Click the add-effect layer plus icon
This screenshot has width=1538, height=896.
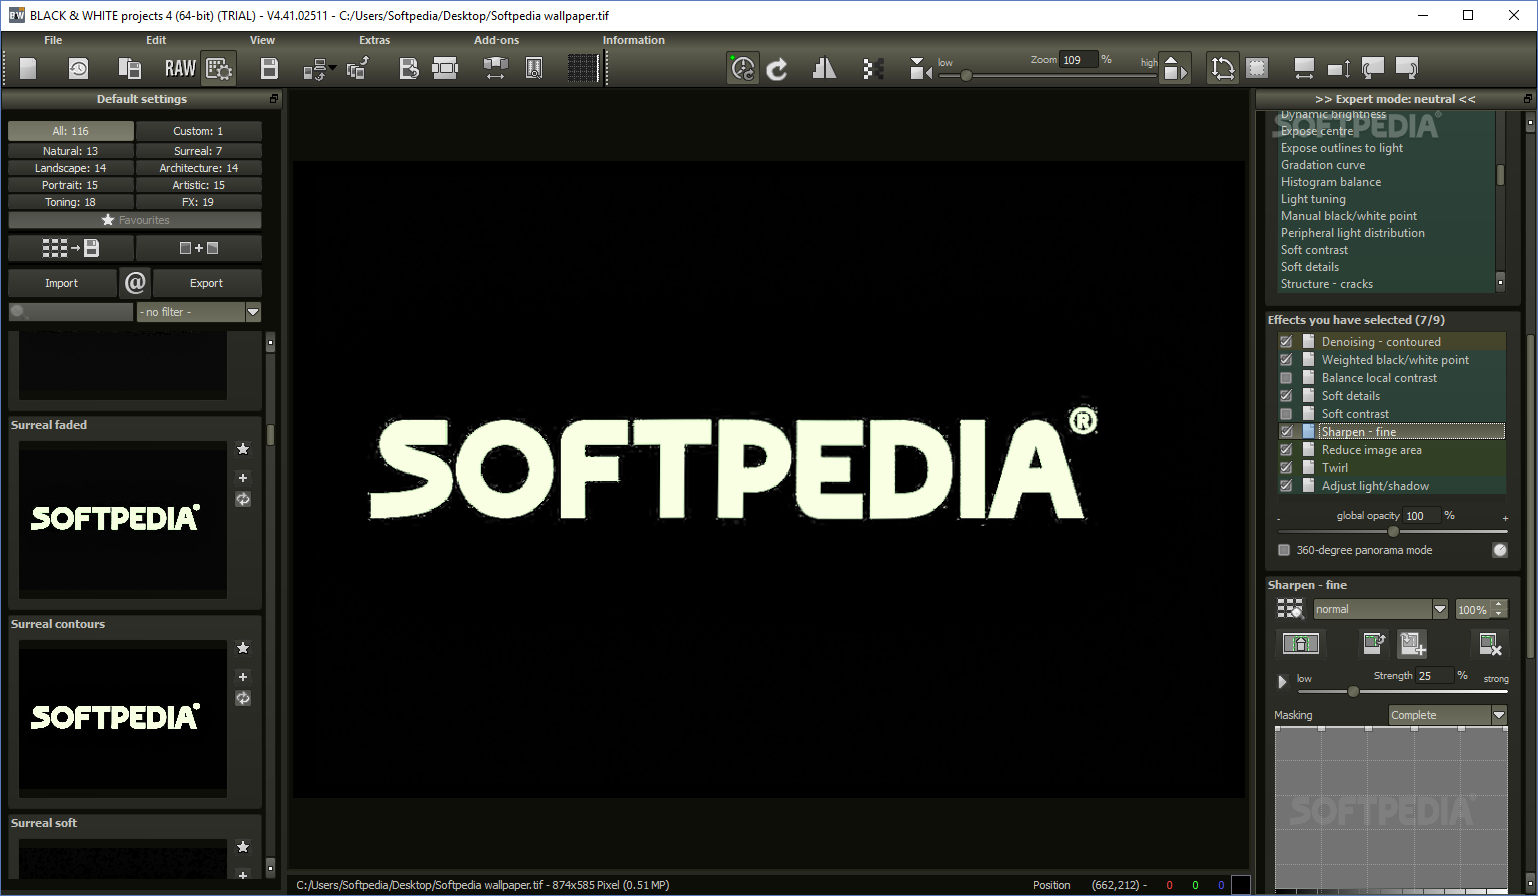coord(1412,644)
